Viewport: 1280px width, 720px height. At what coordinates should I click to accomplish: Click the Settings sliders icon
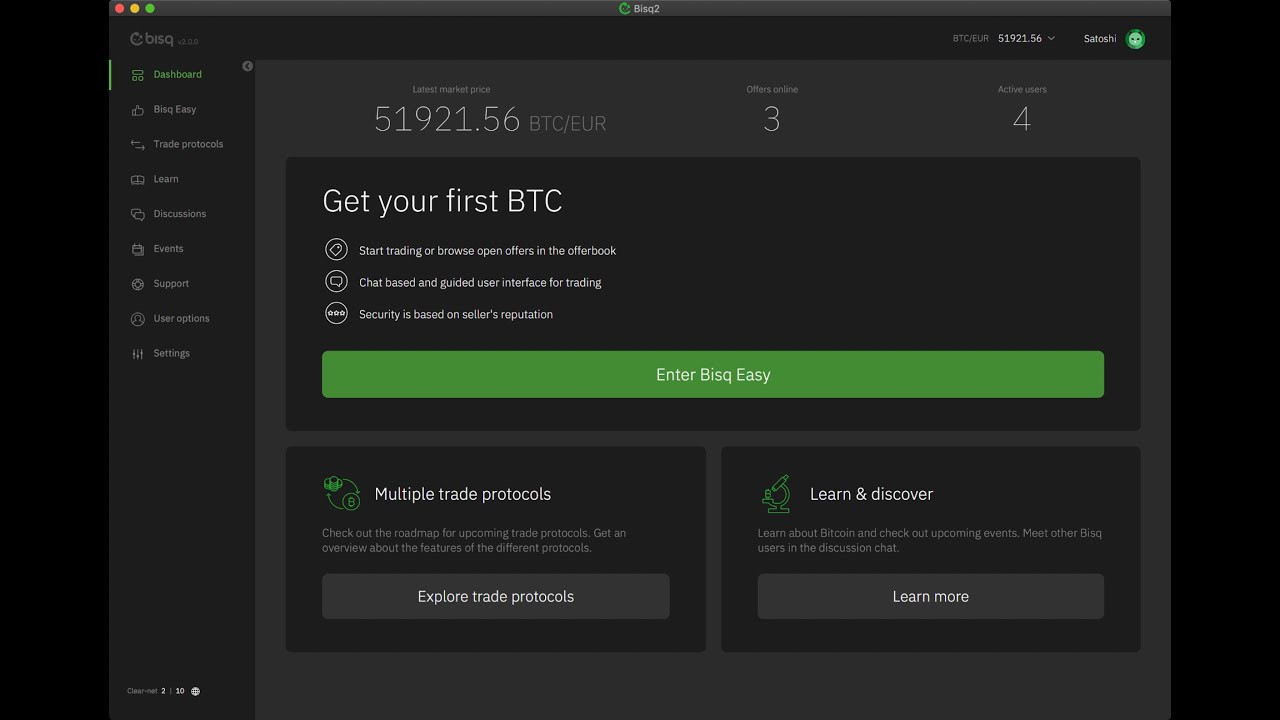(x=138, y=354)
